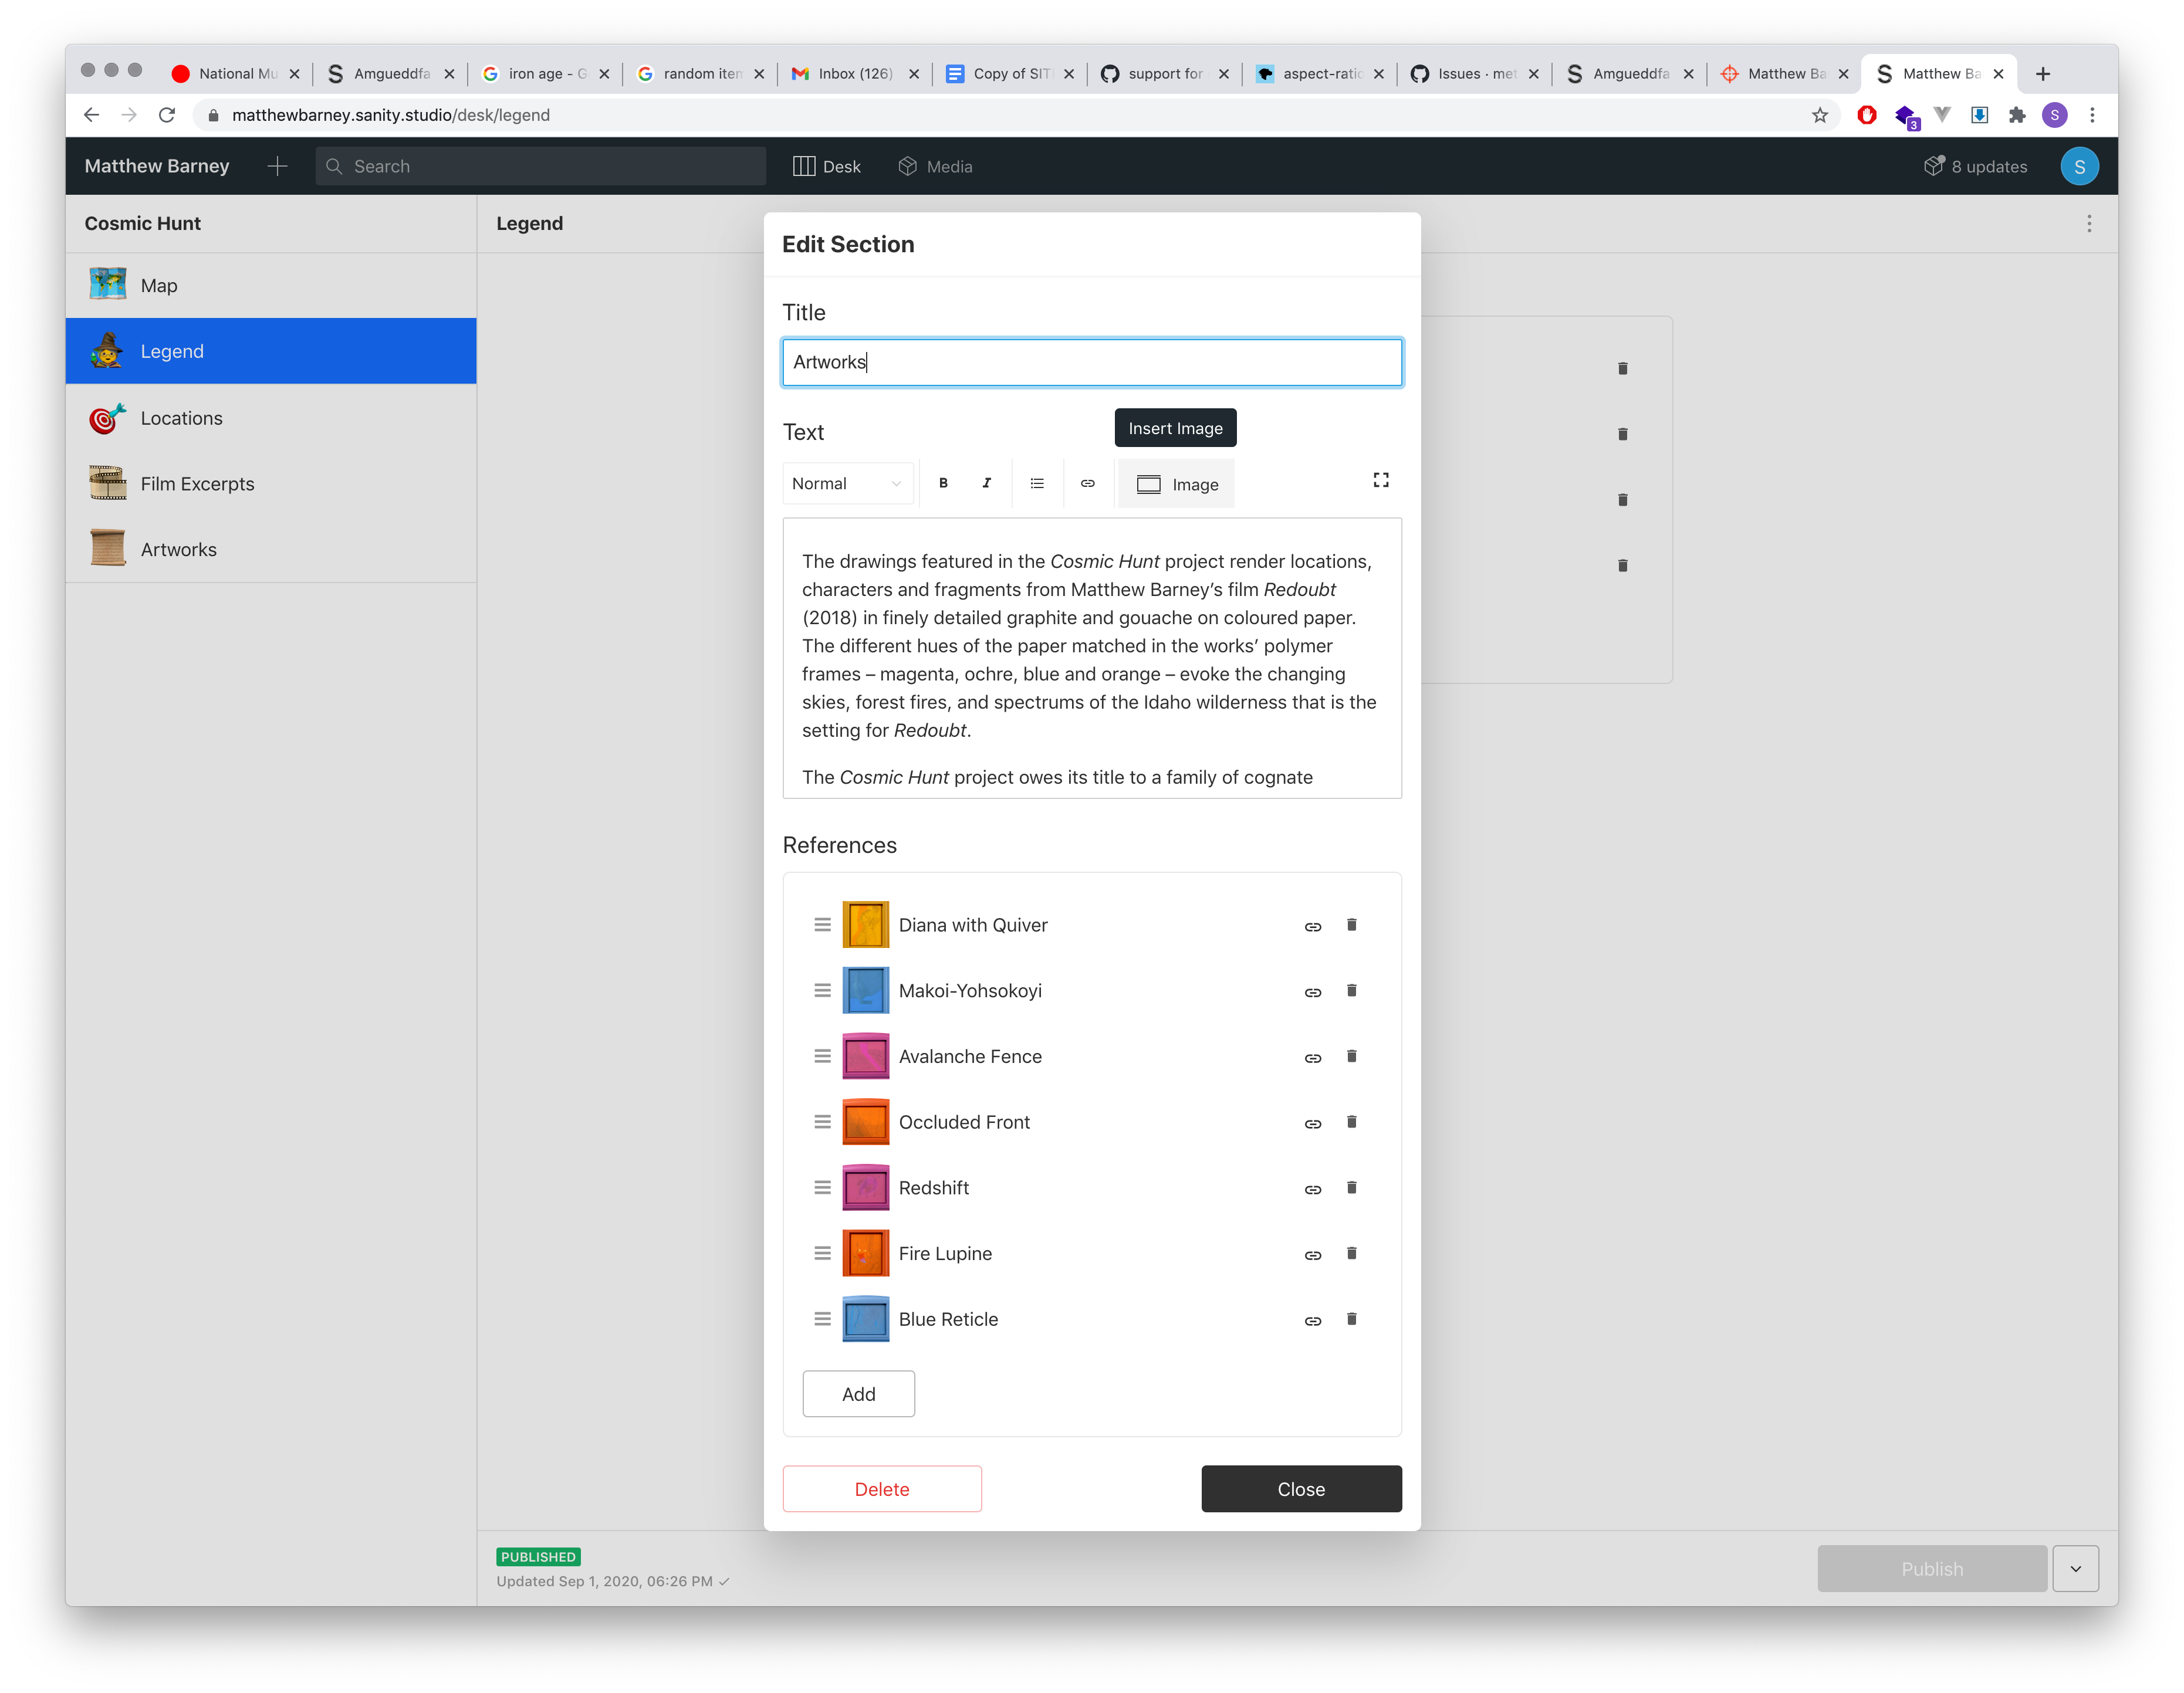
Task: Switch to the Media tool tab
Action: pos(935,167)
